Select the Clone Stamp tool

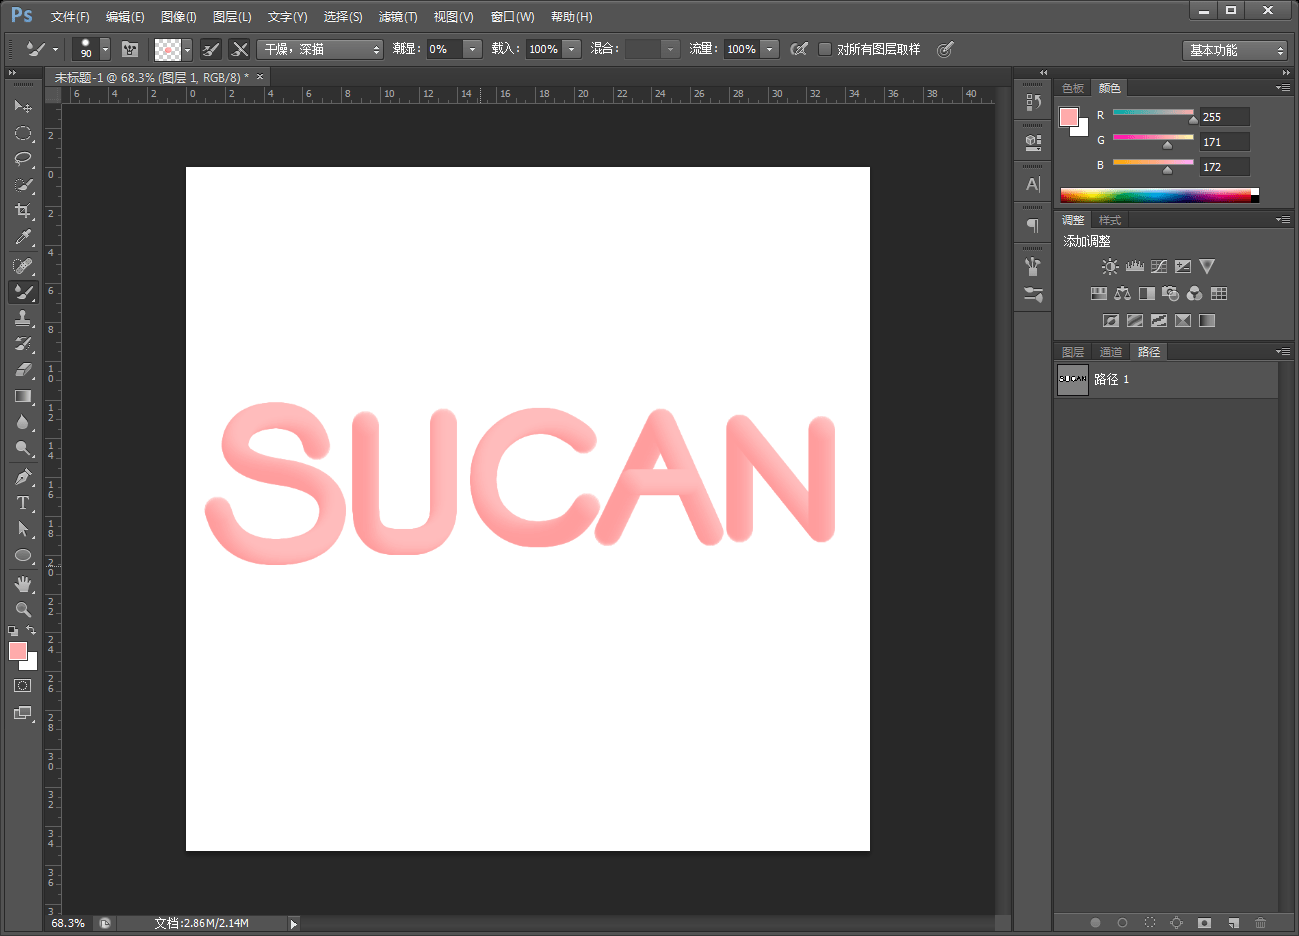(23, 318)
